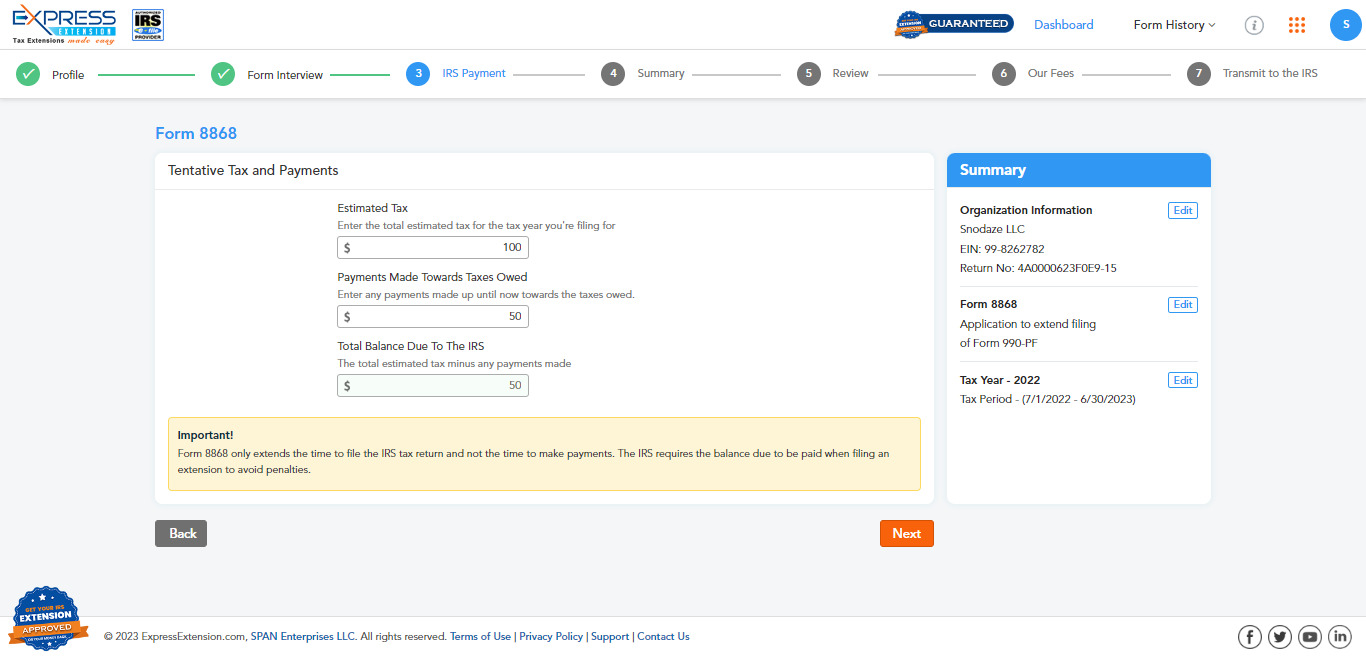Edit Organization Information in Summary

point(1182,210)
